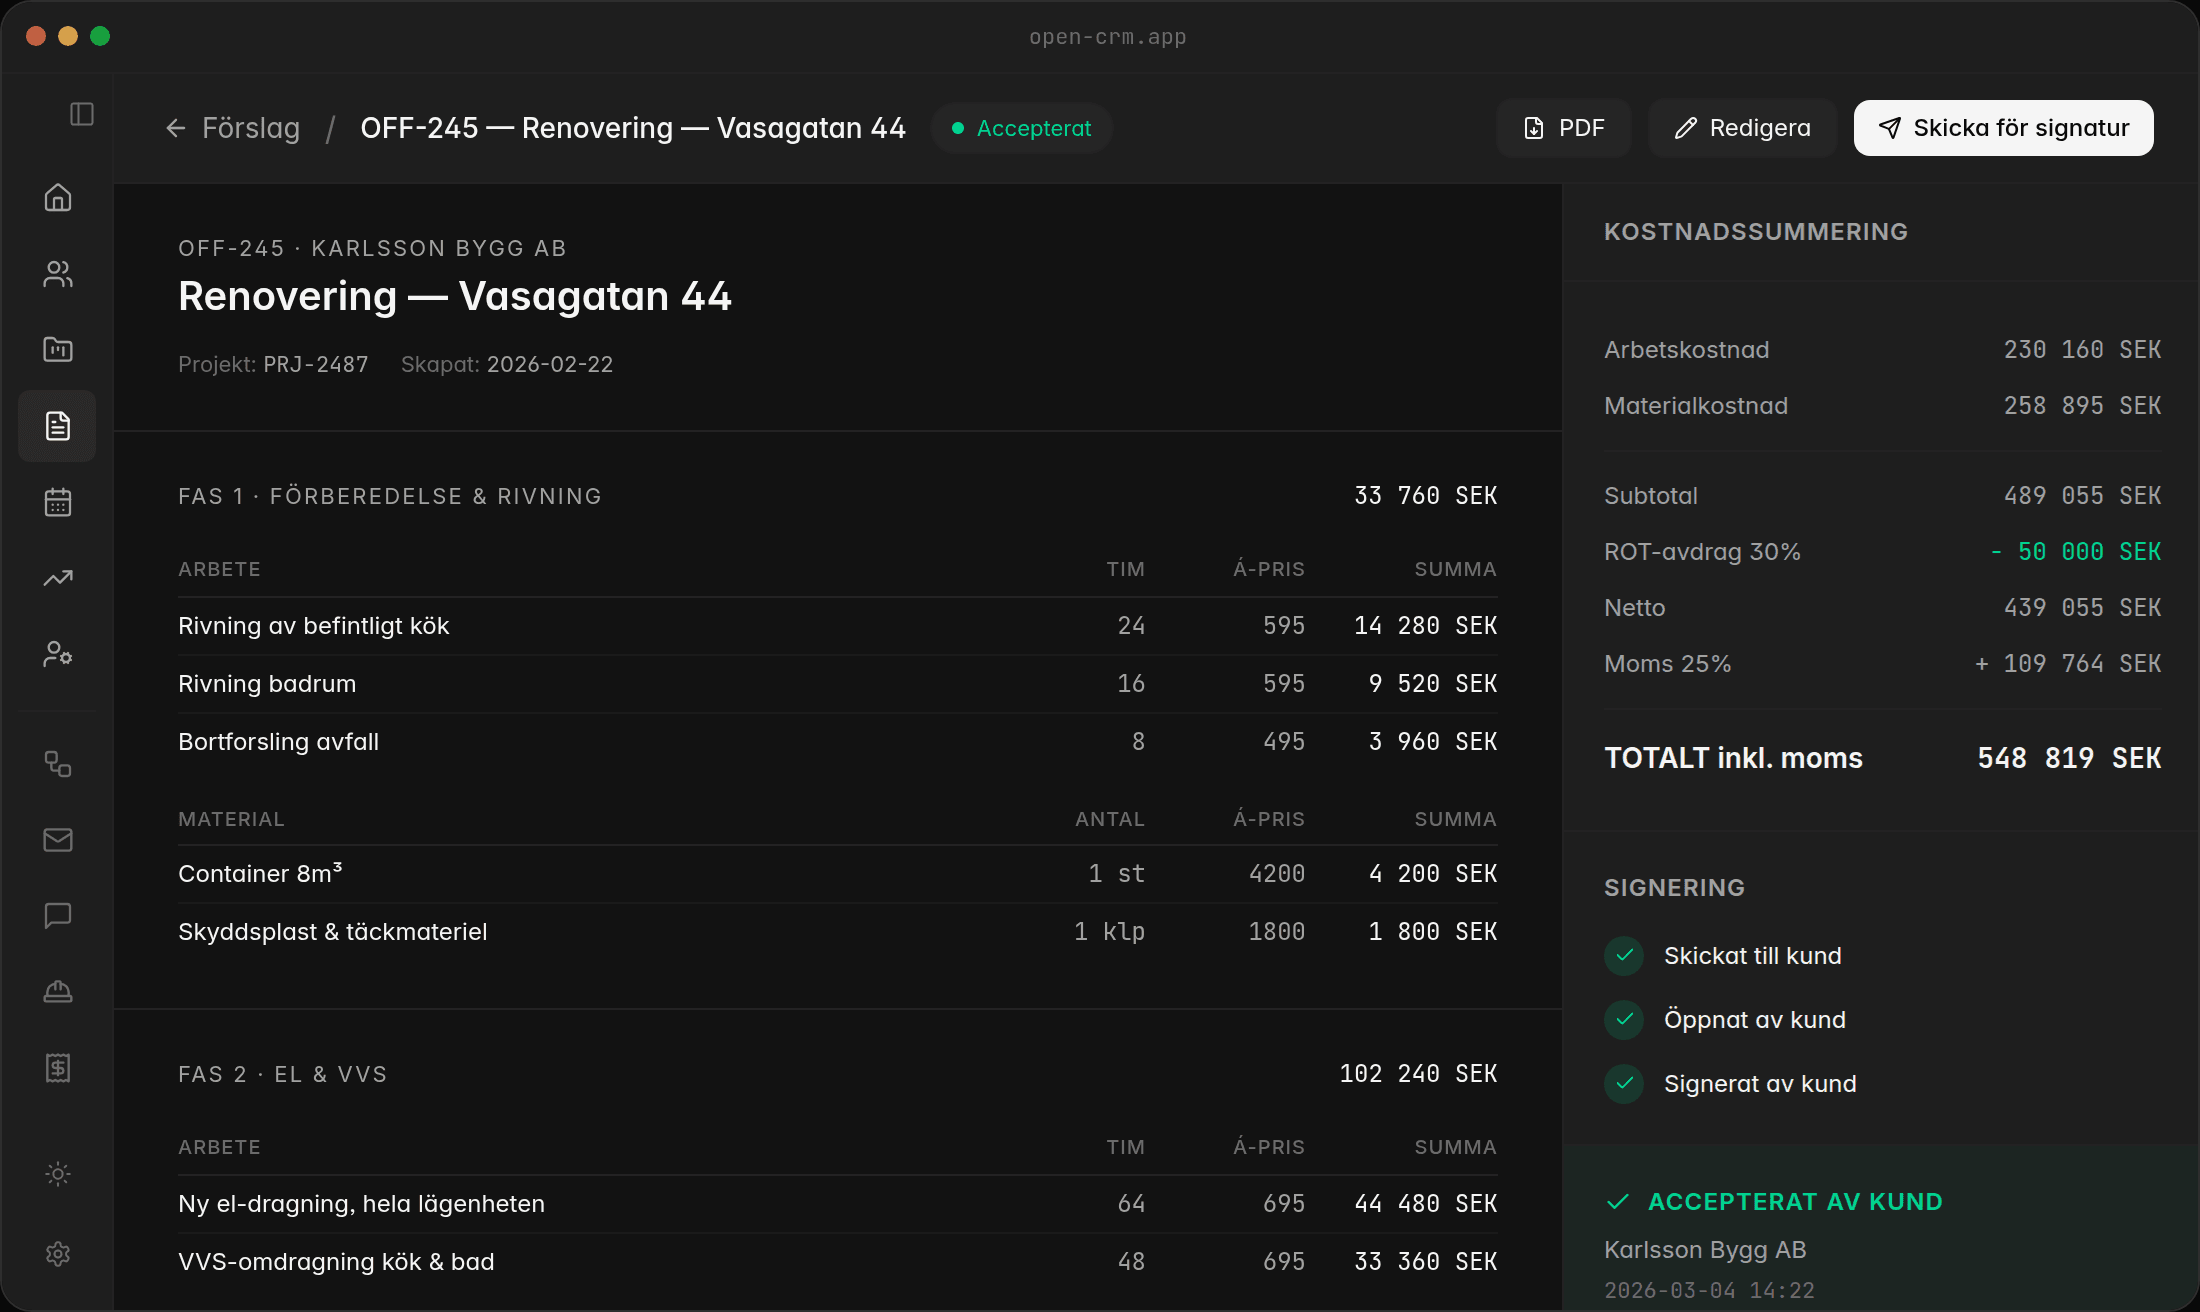Click the '102 240 SEK' phase total
The width and height of the screenshot is (2200, 1312).
1419,1074
